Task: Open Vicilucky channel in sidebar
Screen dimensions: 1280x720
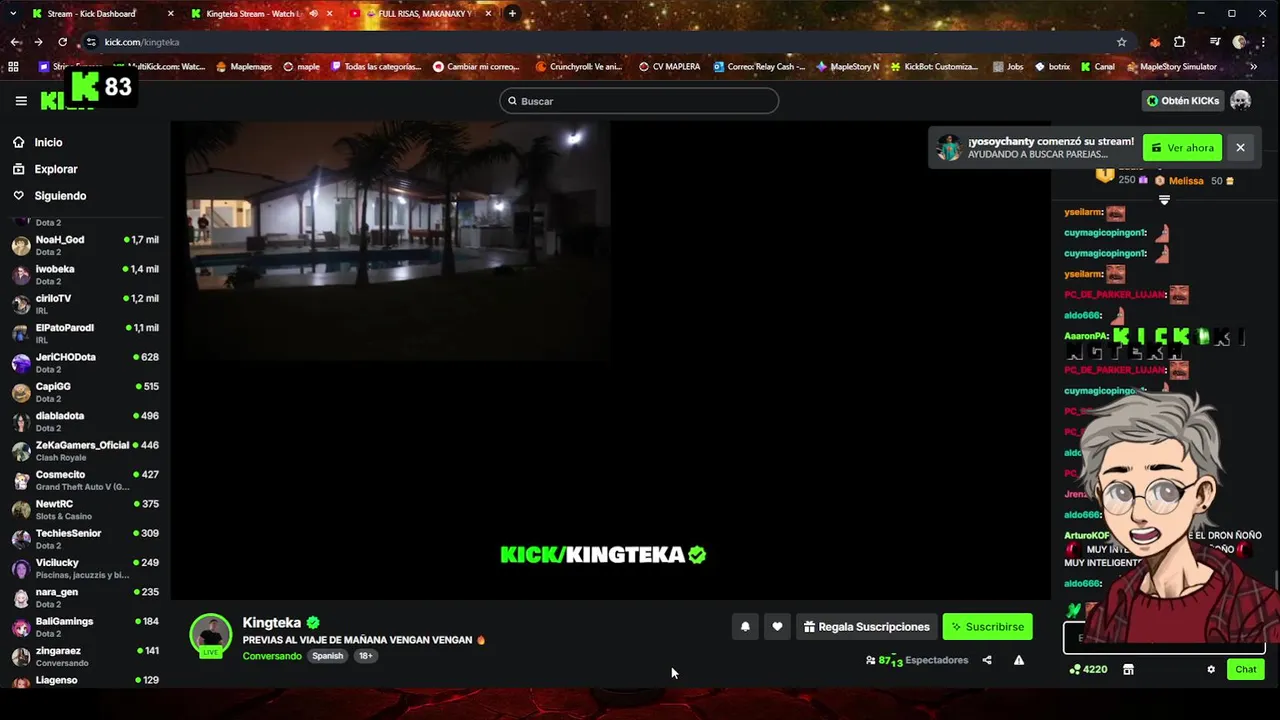Action: pyautogui.click(x=85, y=568)
